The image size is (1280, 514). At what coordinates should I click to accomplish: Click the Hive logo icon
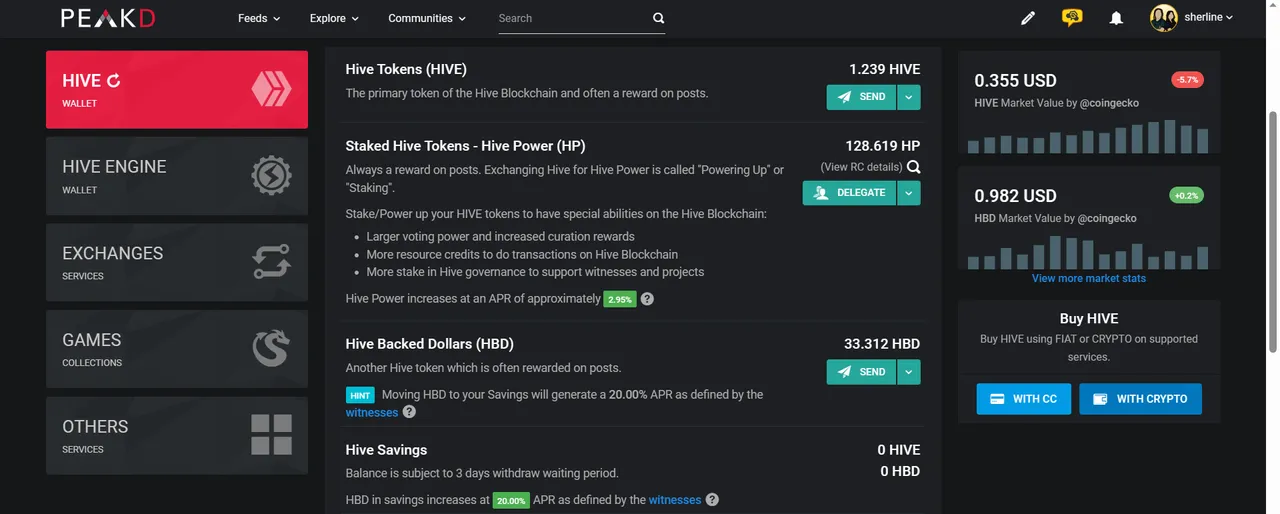(271, 90)
